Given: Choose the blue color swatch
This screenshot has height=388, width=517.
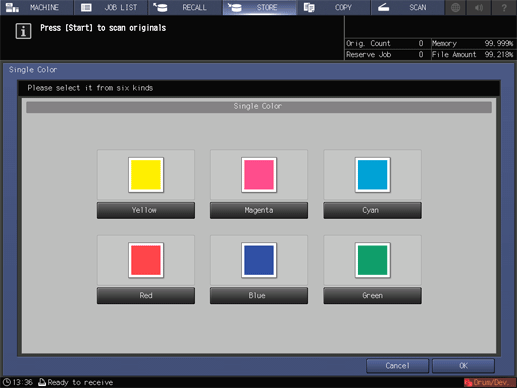Looking at the screenshot, I should click(259, 260).
